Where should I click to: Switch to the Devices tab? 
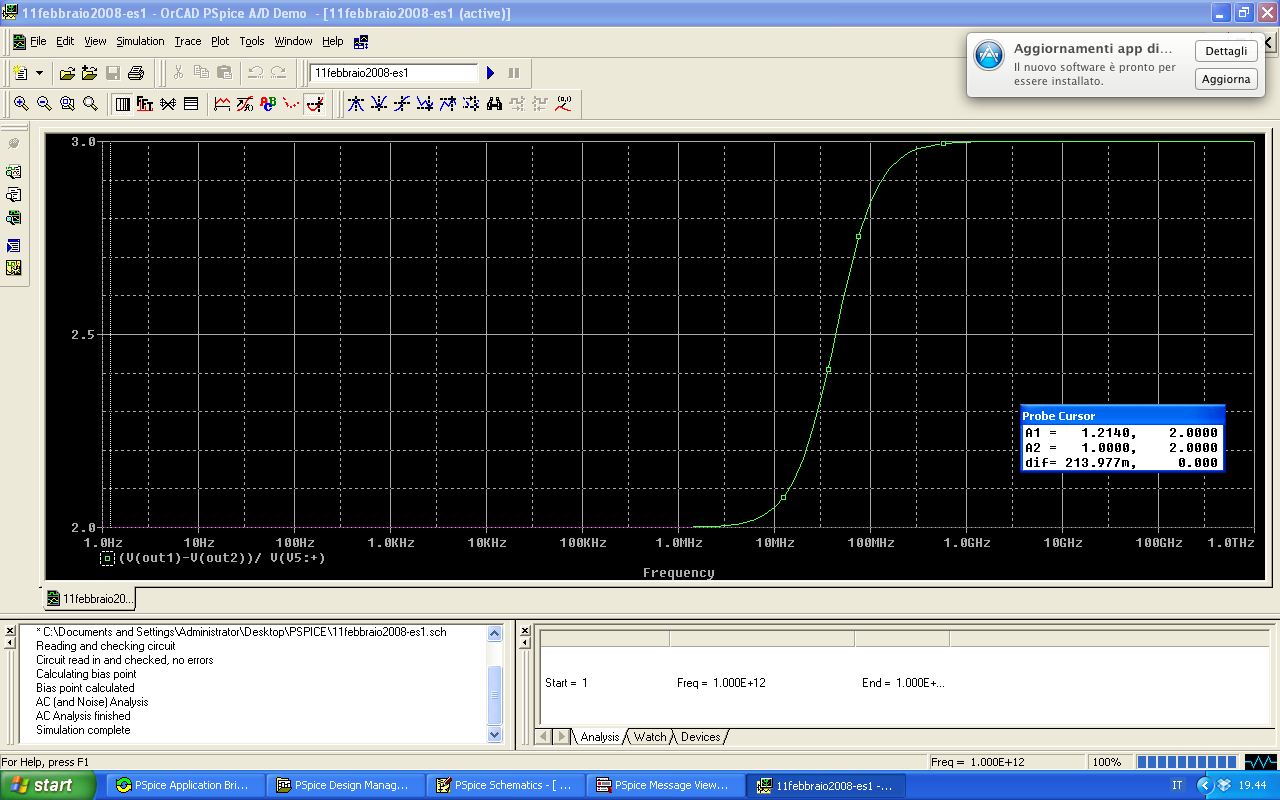tap(700, 737)
